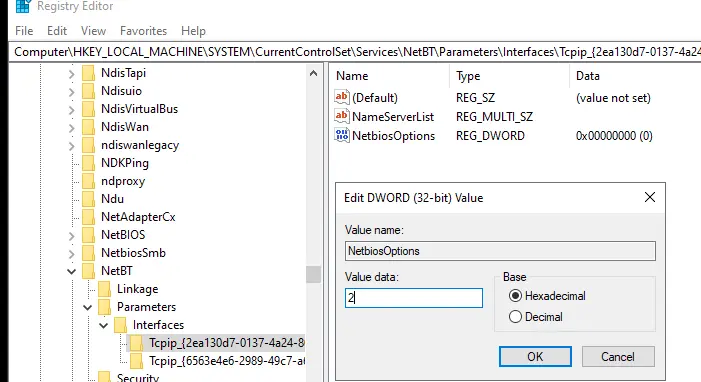Viewport: 701px width, 382px height.
Task: Click the NameServerList string value icon
Action: coord(342,116)
